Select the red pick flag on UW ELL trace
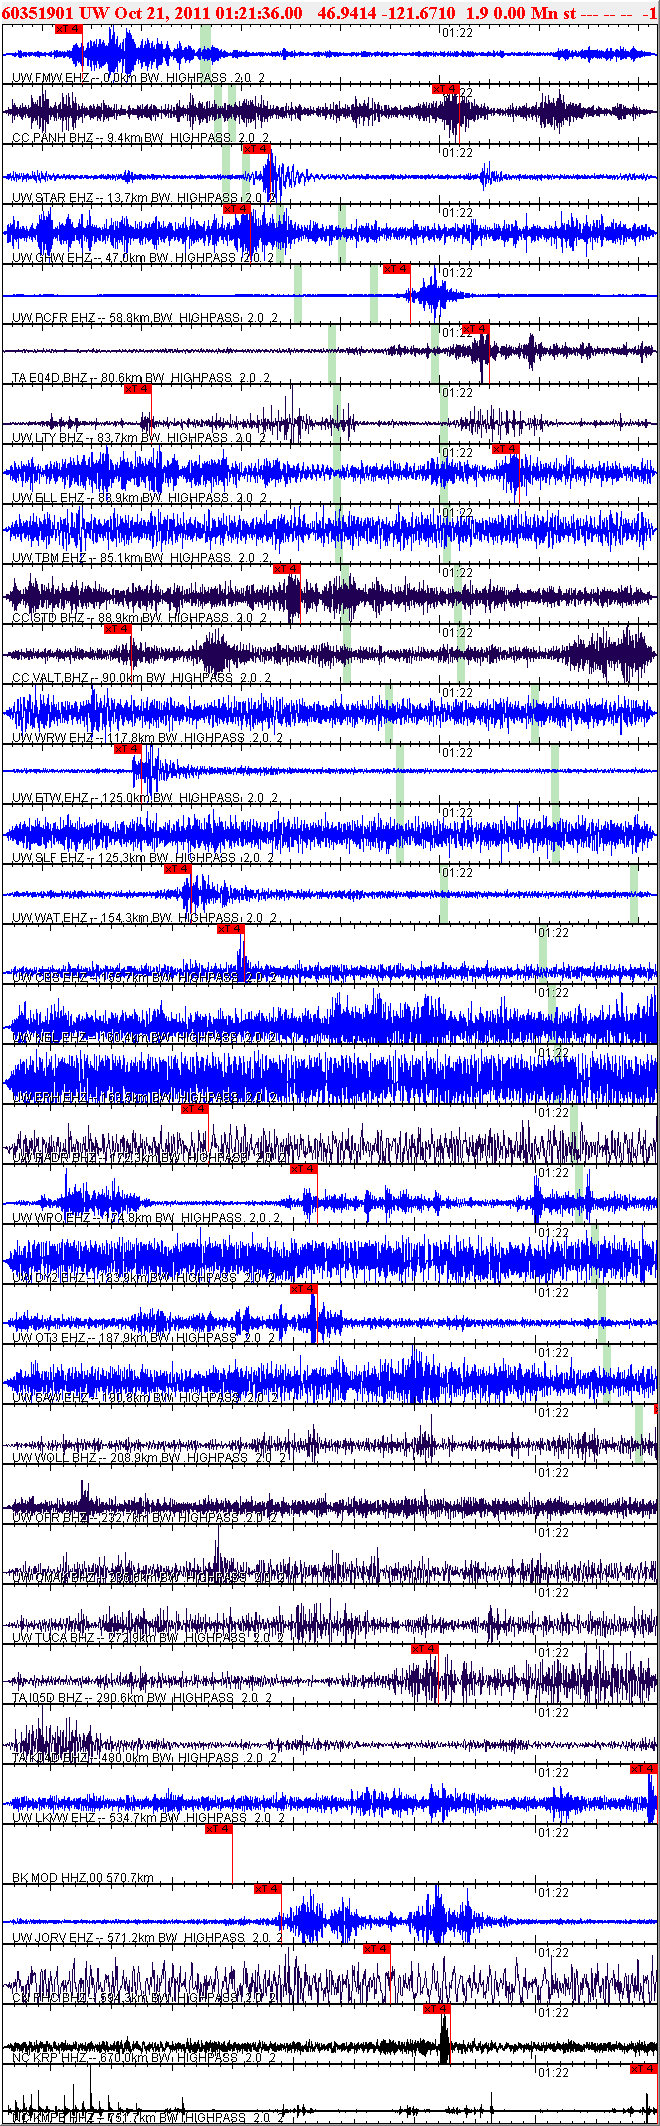 506,449
